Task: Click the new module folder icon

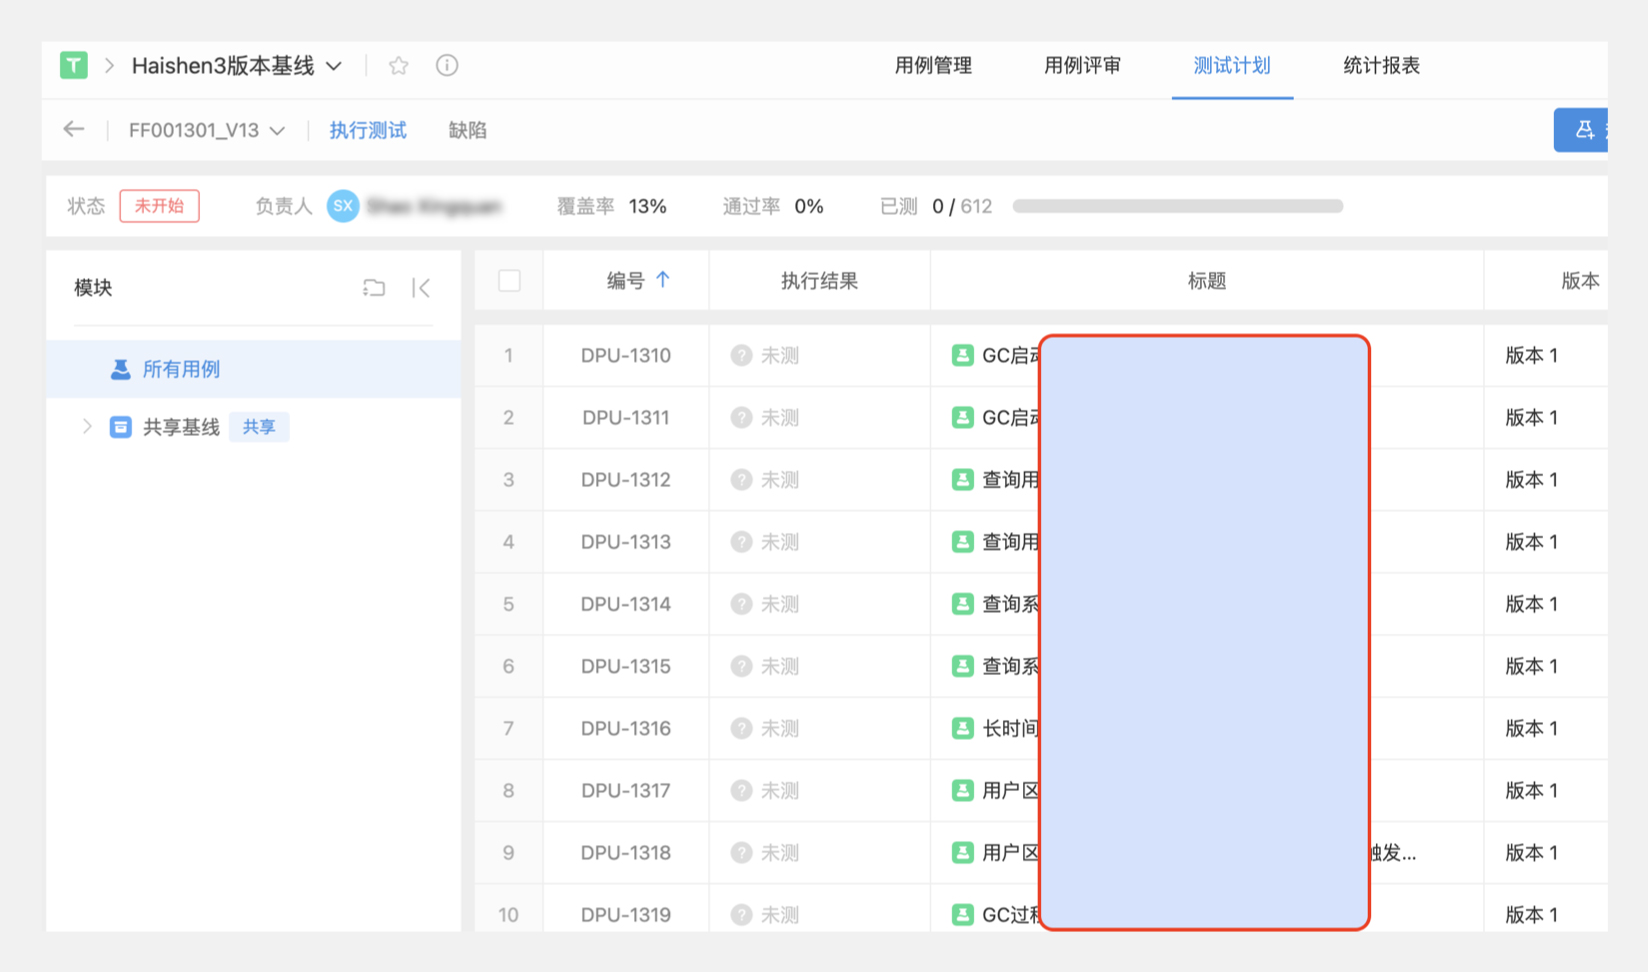Action: (374, 288)
